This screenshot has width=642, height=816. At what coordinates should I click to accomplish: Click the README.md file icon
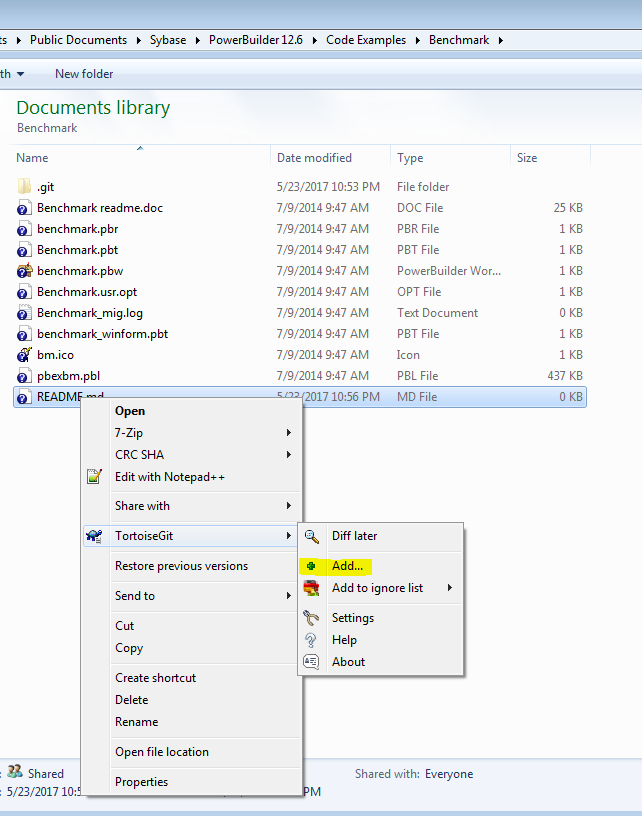(24, 397)
